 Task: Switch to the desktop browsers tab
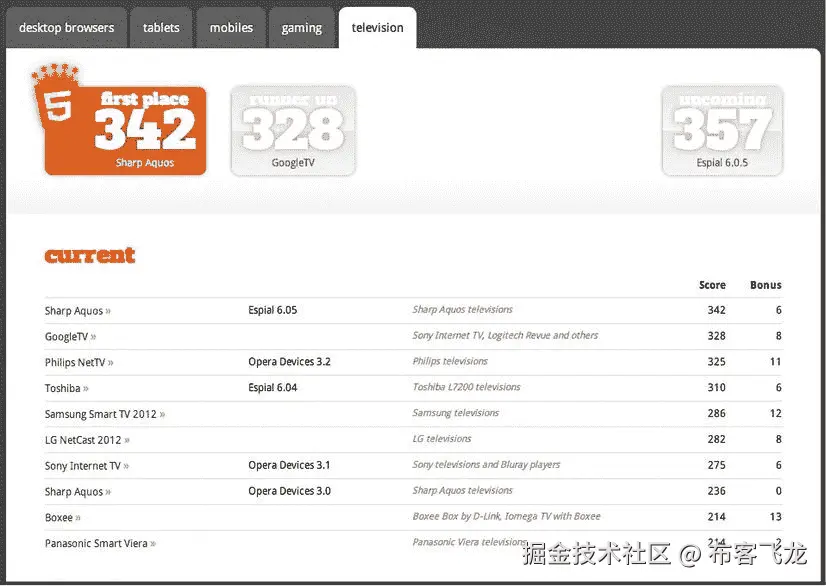[x=66, y=28]
